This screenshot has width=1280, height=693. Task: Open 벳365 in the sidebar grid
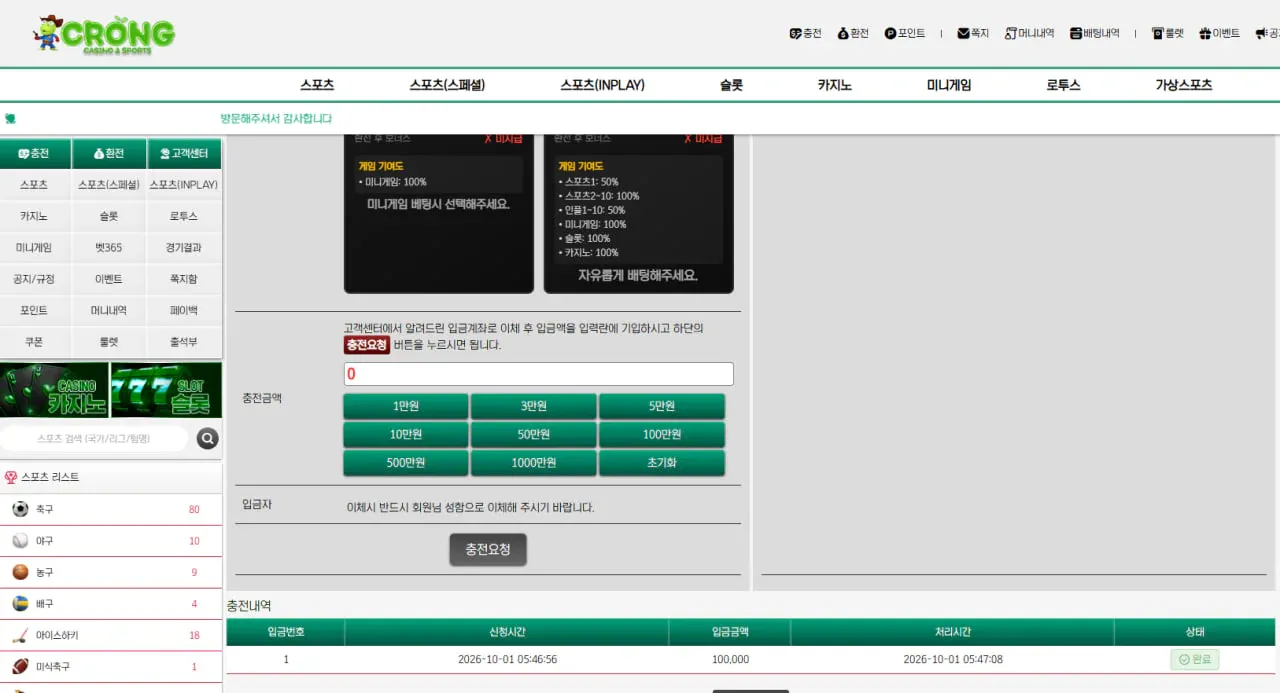[x=109, y=247]
